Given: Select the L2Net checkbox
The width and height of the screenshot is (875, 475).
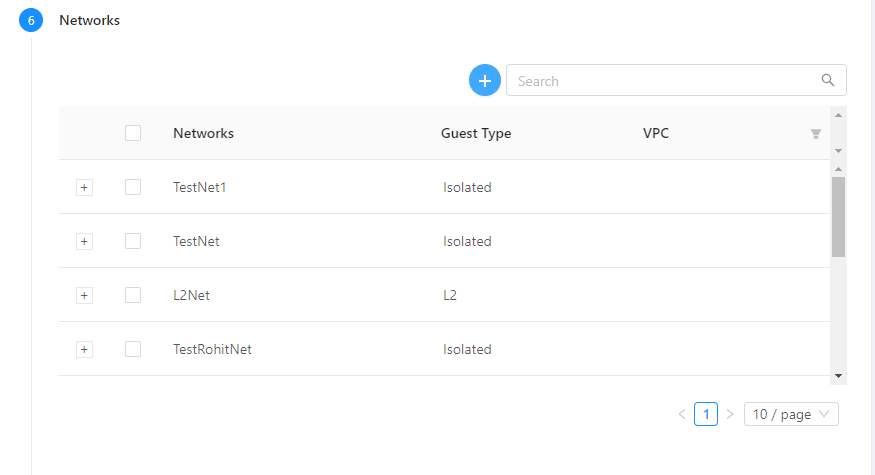Looking at the screenshot, I should pos(133,295).
